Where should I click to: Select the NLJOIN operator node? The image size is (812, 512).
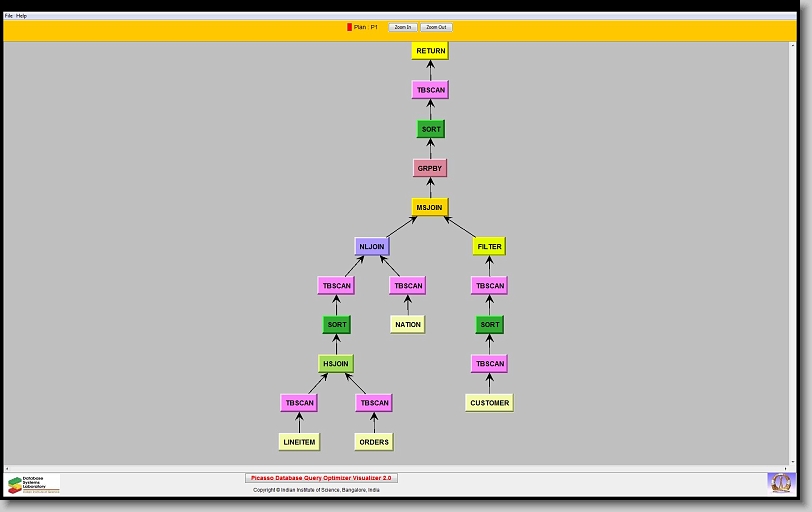371,246
